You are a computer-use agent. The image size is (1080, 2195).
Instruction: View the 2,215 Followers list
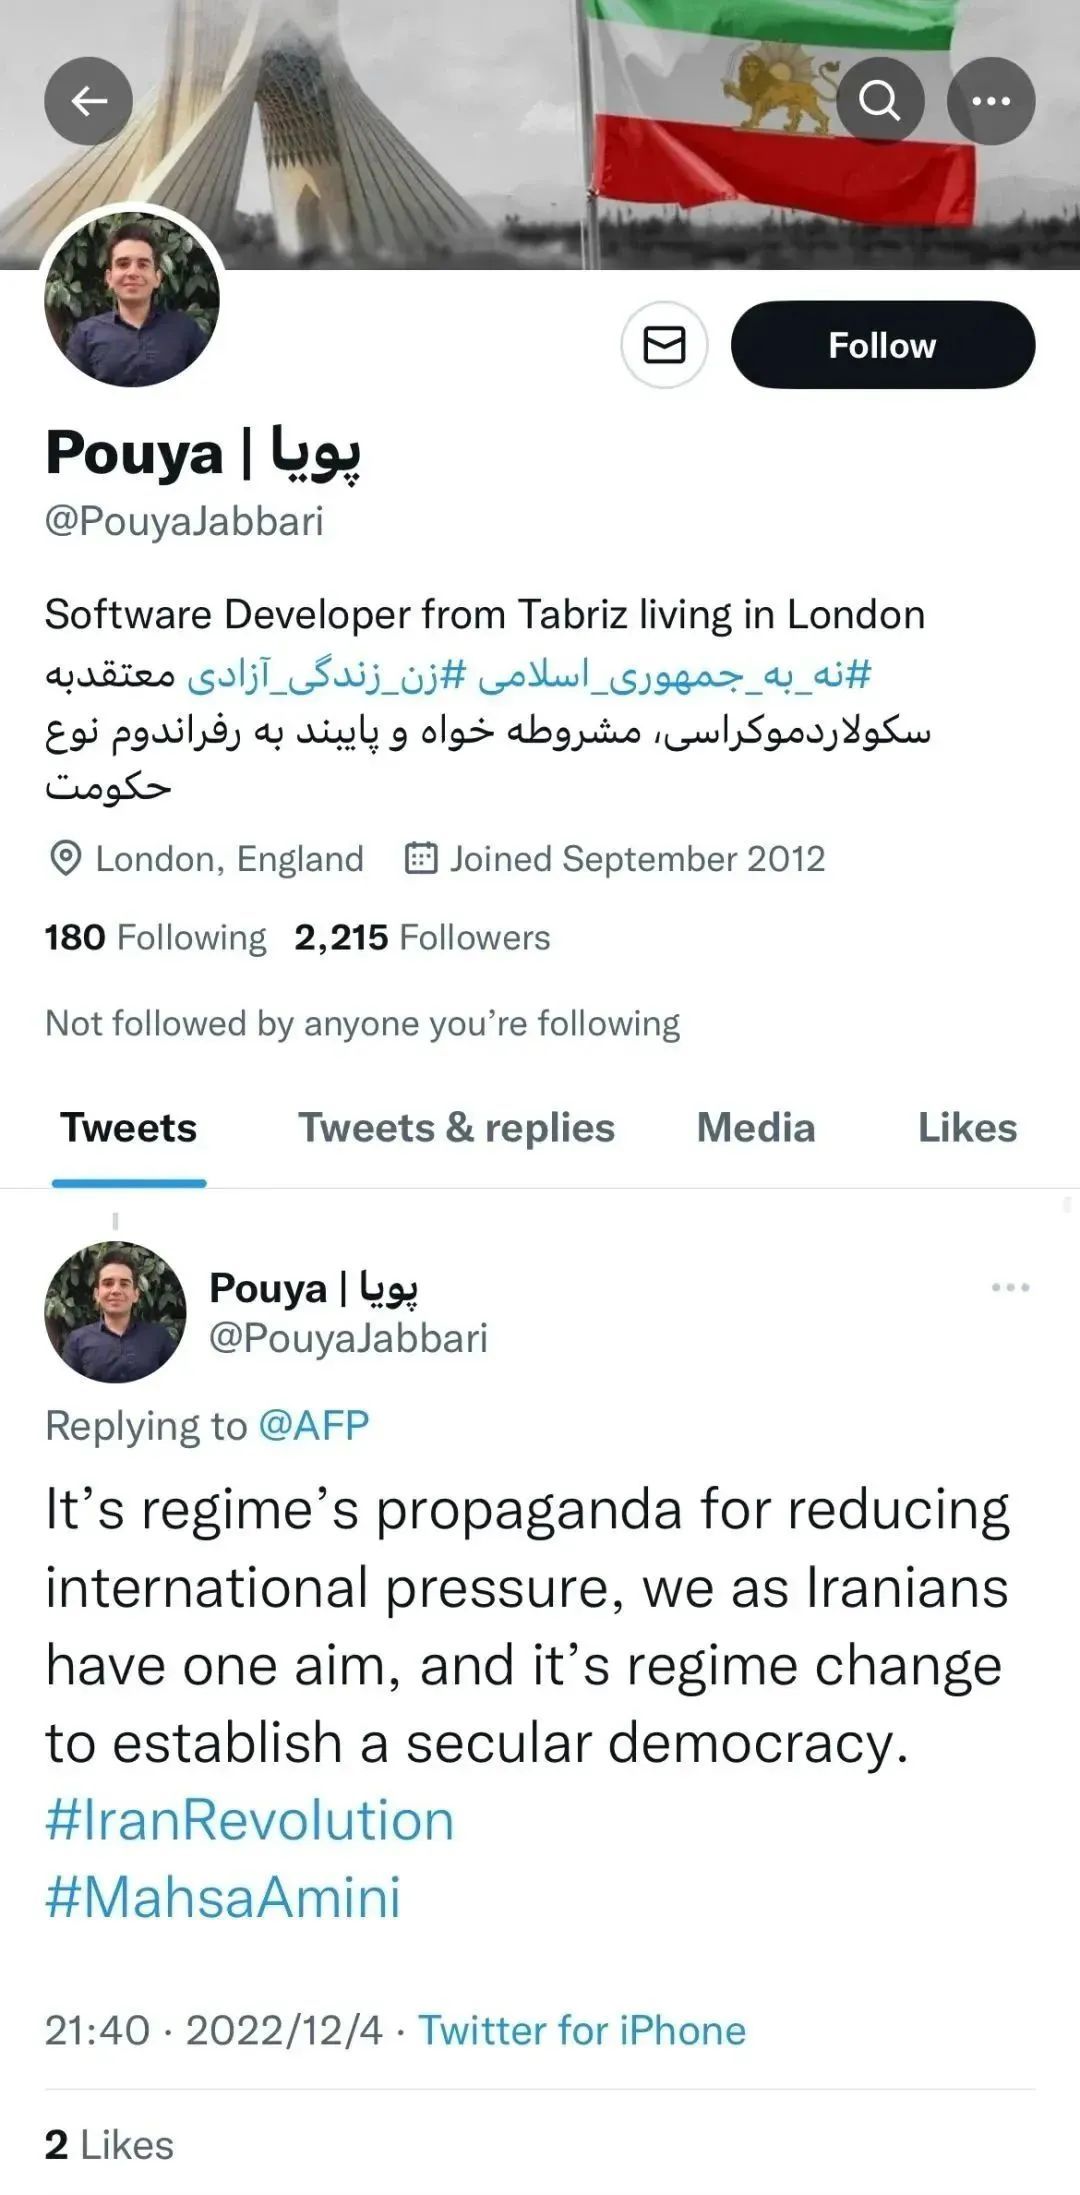(x=422, y=938)
